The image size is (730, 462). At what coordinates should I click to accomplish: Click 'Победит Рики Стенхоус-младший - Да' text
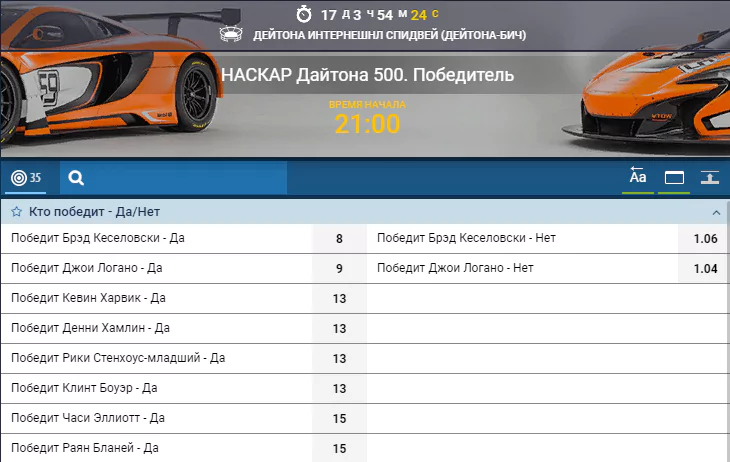point(118,358)
